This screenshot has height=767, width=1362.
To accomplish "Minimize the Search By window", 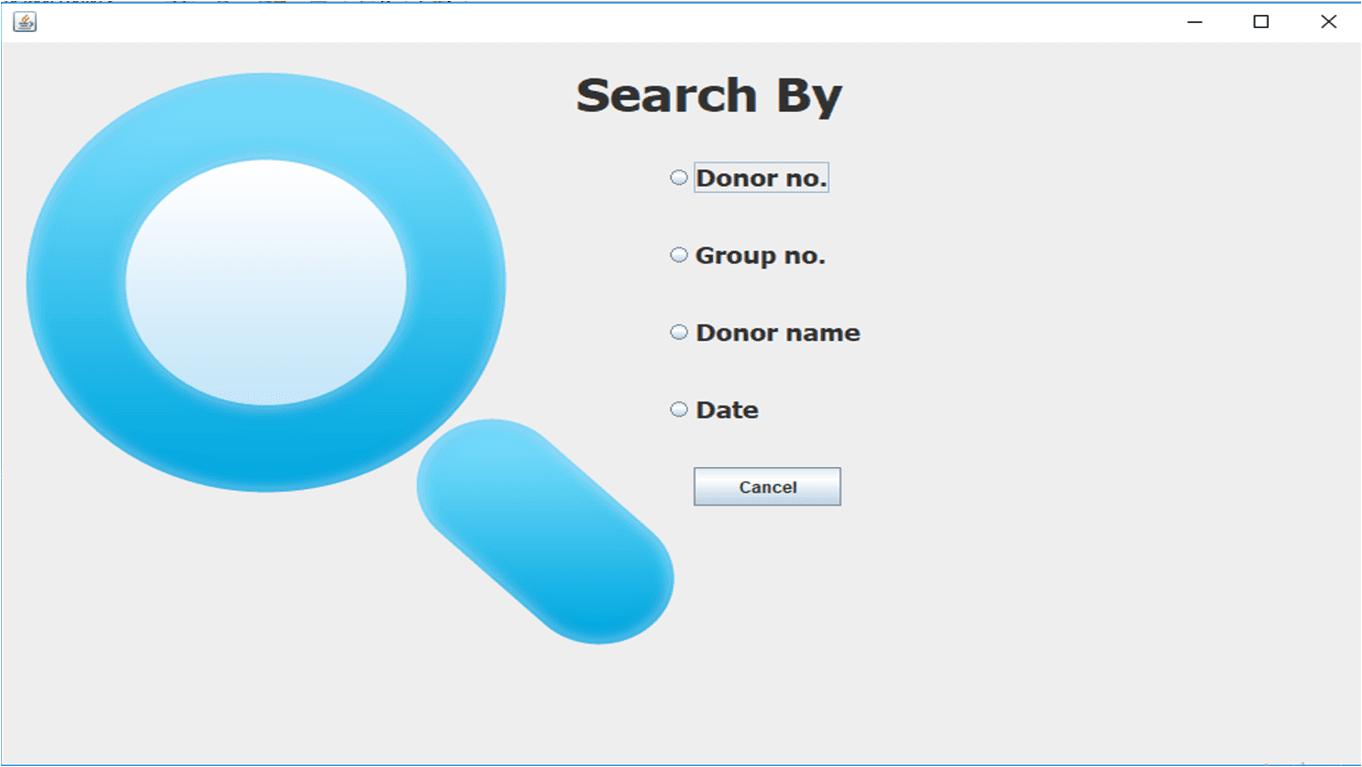I will 1194,22.
